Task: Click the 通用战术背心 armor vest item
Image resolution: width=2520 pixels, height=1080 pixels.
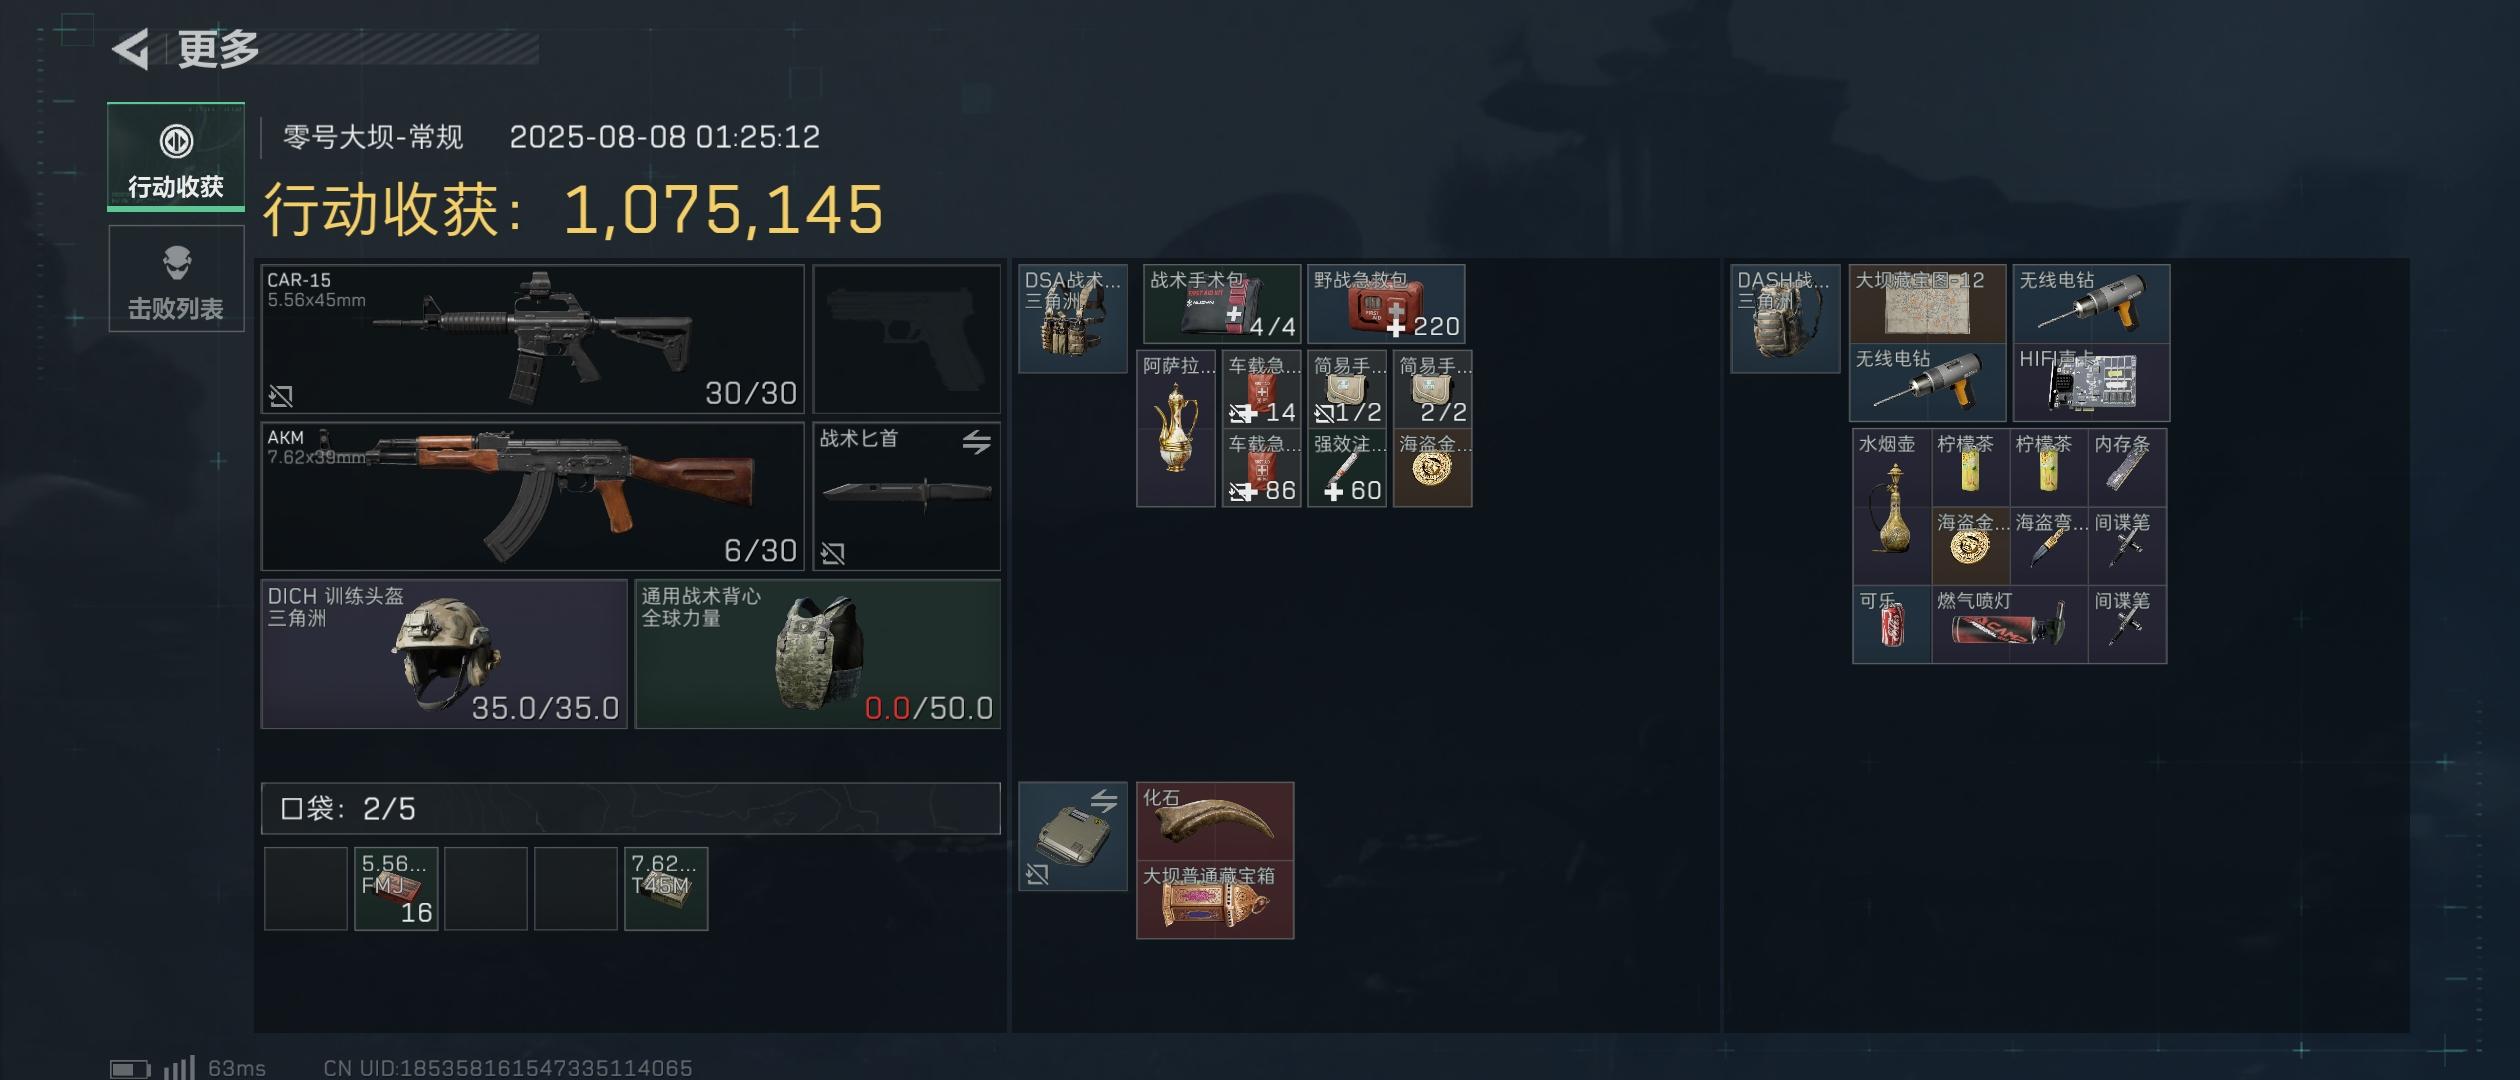Action: coord(818,654)
